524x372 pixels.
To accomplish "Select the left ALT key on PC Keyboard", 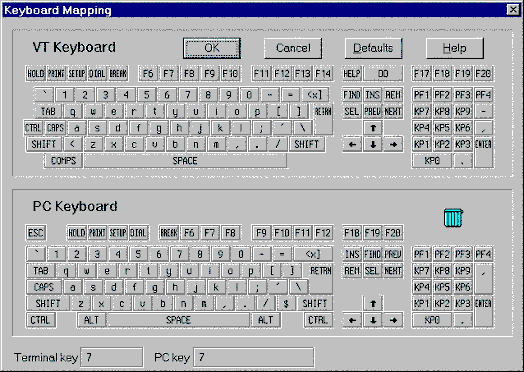I will (x=92, y=320).
